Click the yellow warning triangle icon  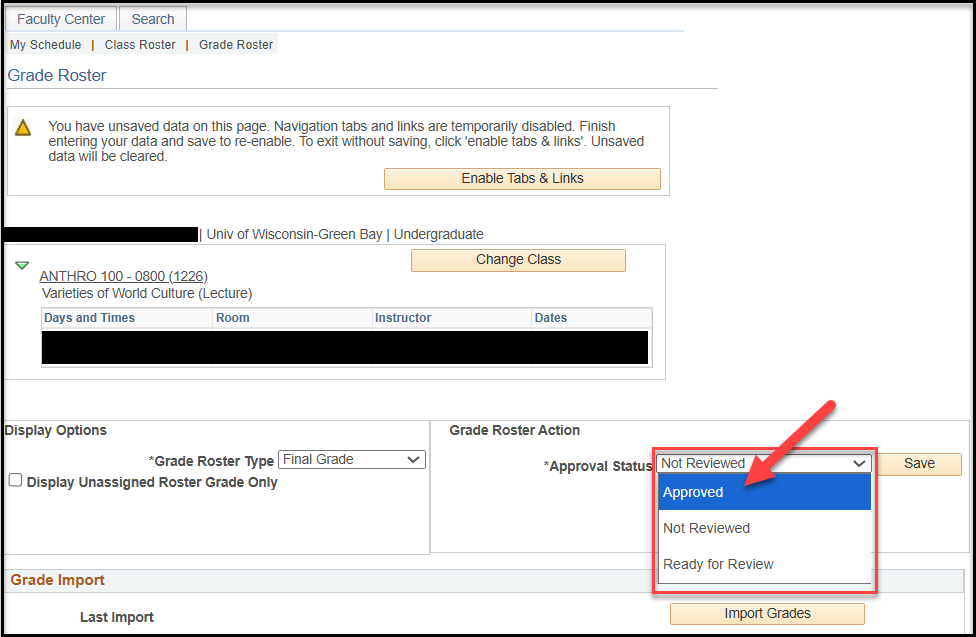[x=23, y=128]
